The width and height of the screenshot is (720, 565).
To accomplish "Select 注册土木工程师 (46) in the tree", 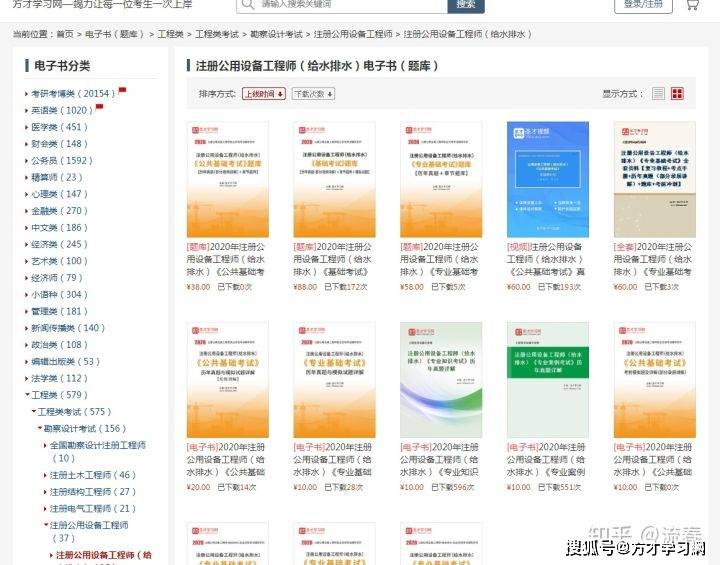I will [92, 475].
